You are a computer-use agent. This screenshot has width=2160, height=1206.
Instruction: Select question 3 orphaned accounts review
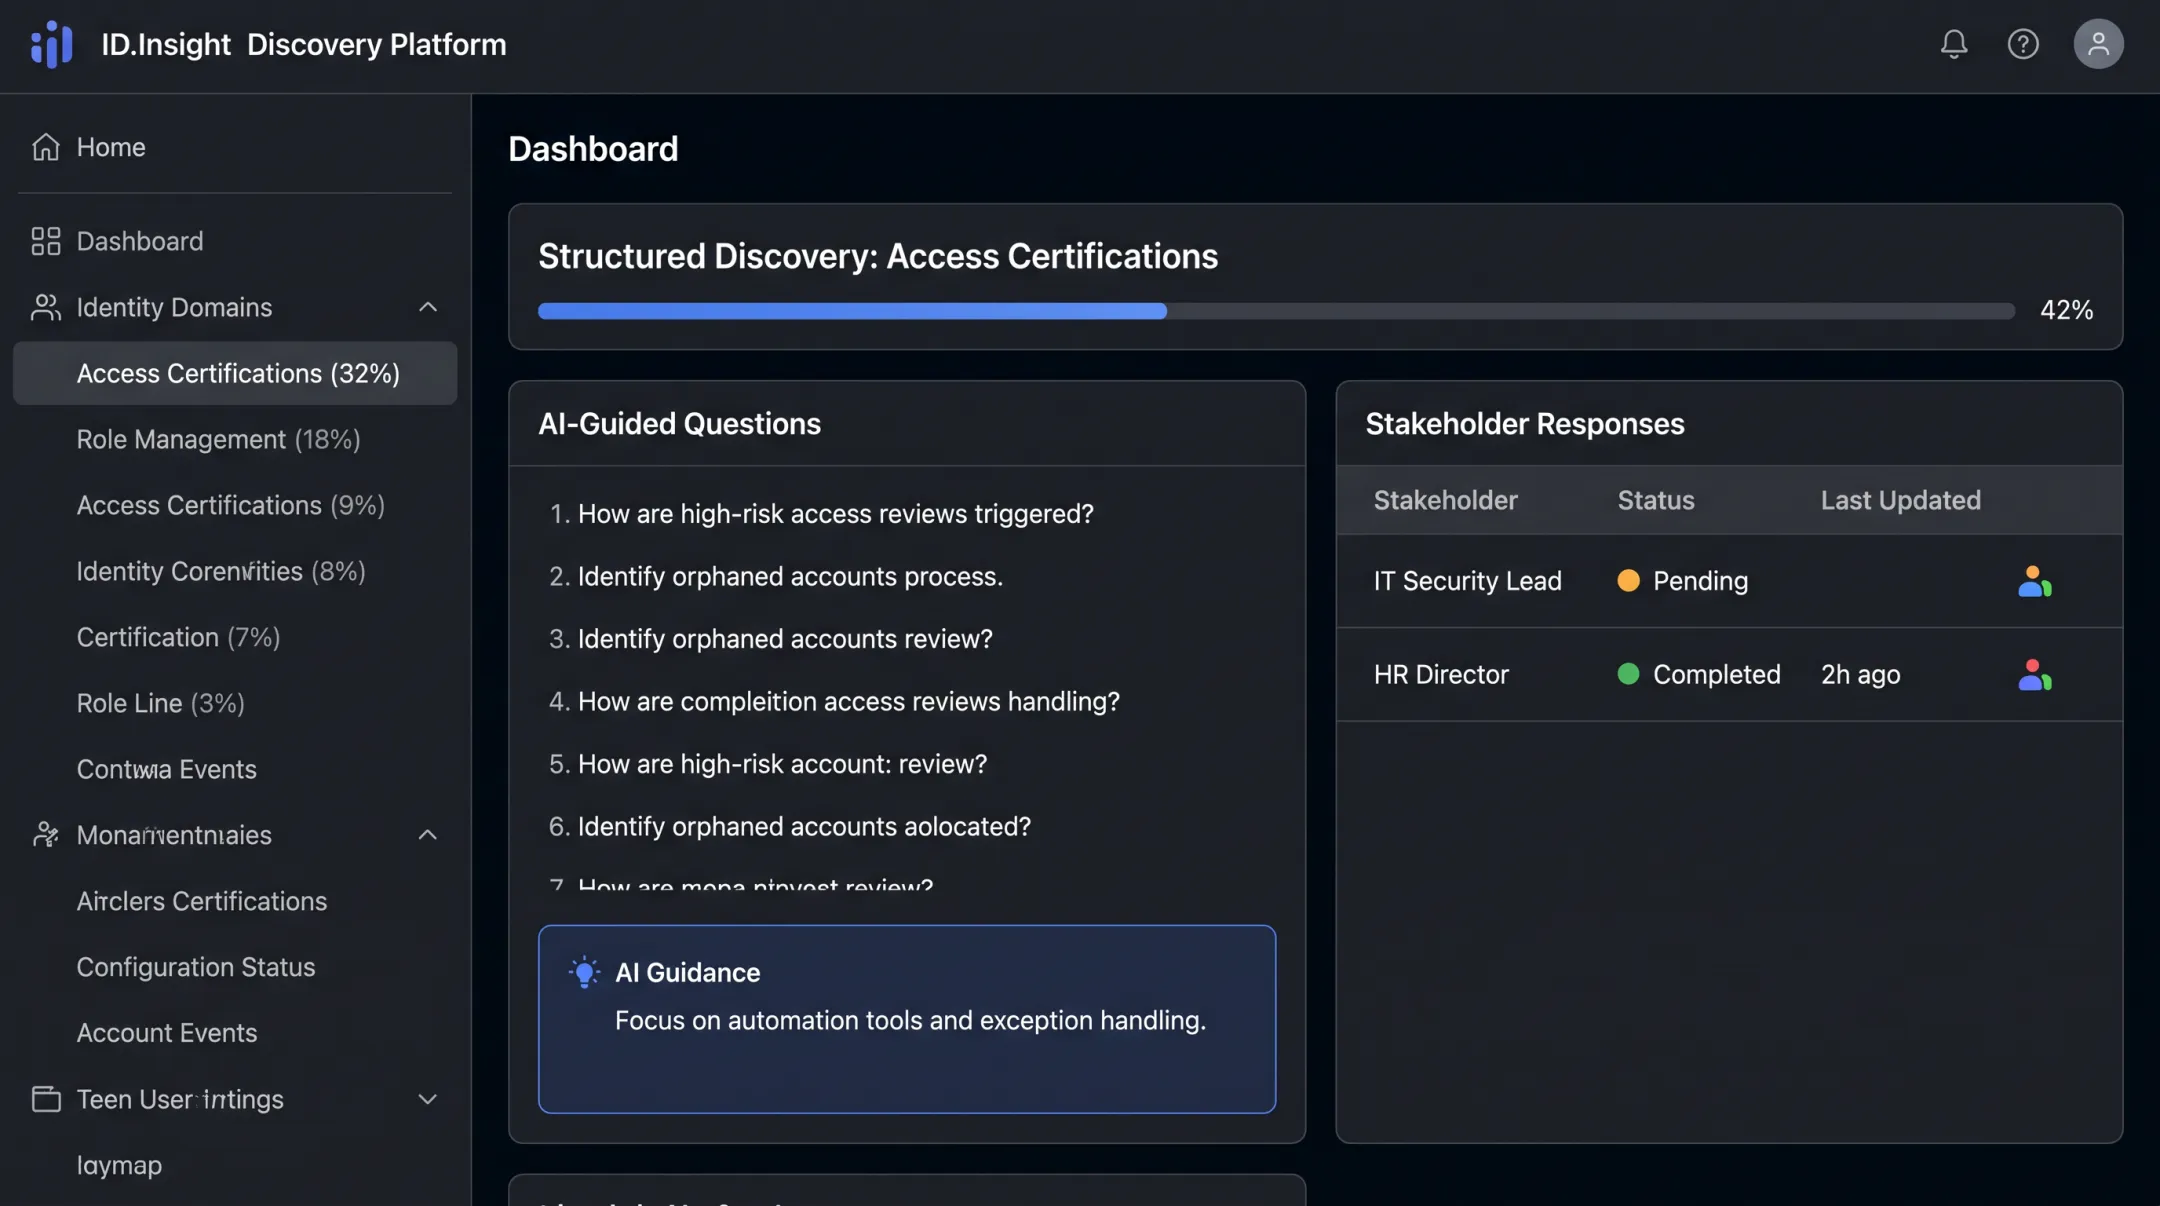pos(770,638)
